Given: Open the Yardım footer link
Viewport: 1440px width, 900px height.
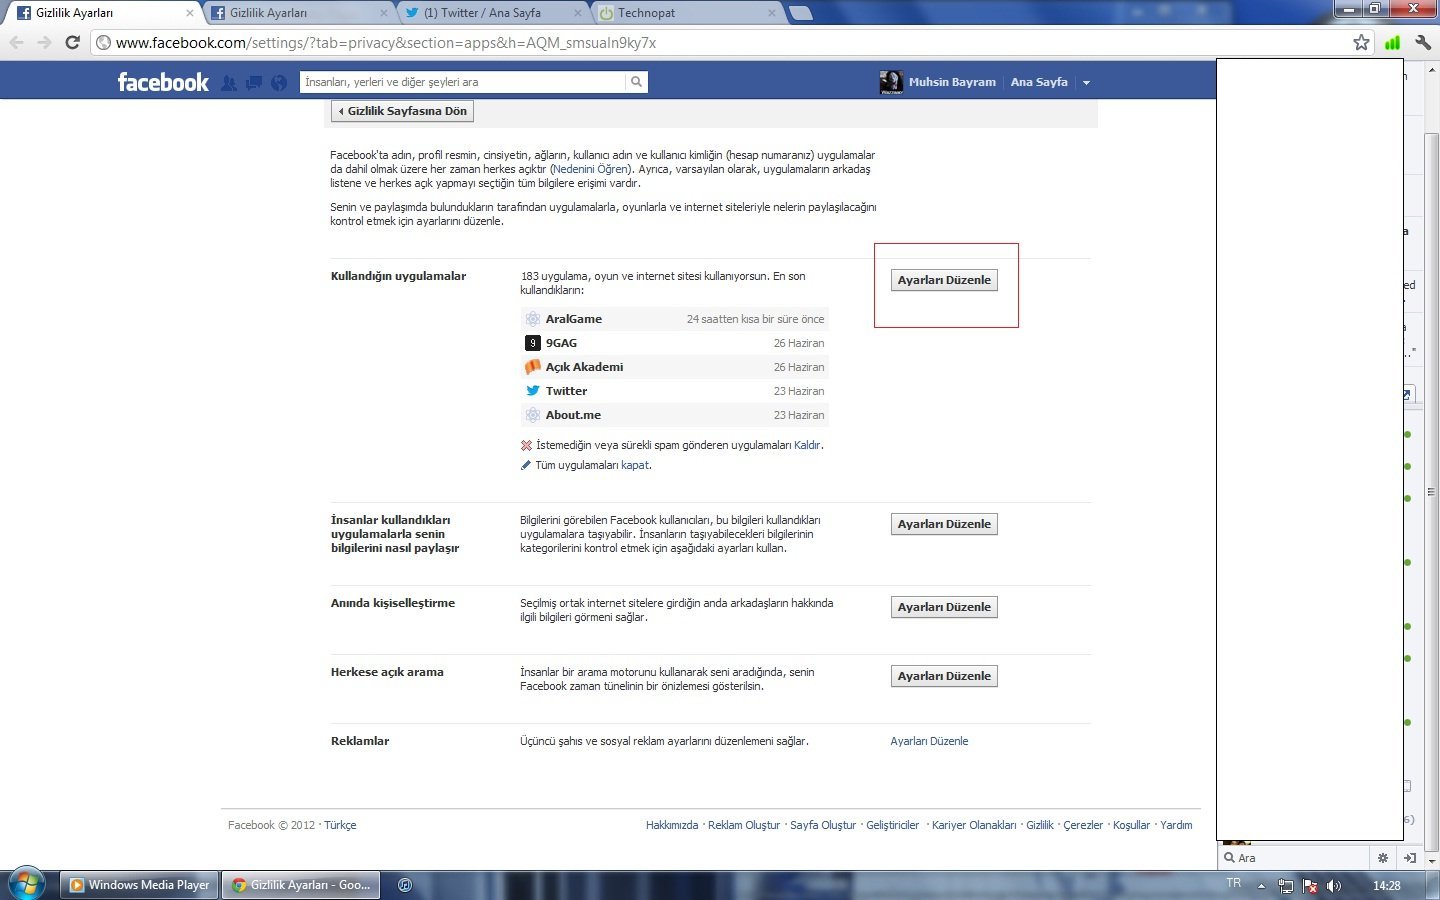Looking at the screenshot, I should tap(1176, 825).
